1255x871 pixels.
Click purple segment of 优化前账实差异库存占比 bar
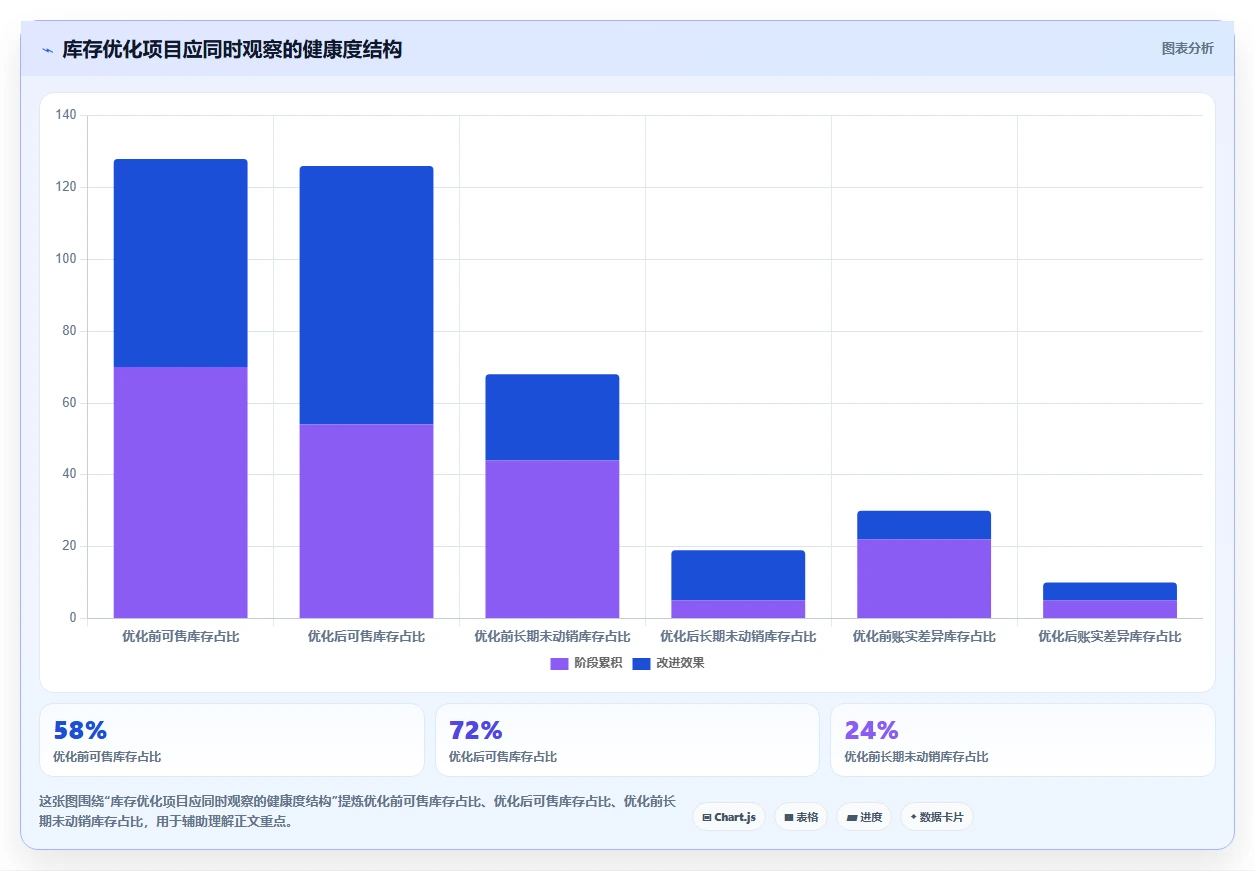pyautogui.click(x=924, y=579)
